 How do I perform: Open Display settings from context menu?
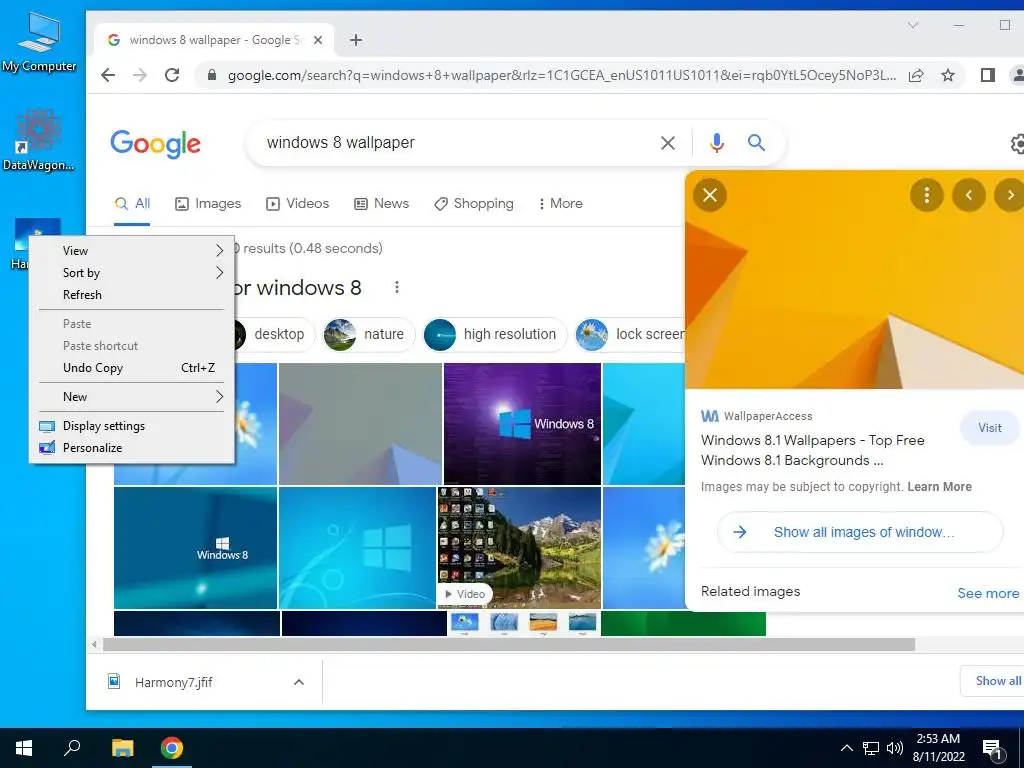point(131,426)
